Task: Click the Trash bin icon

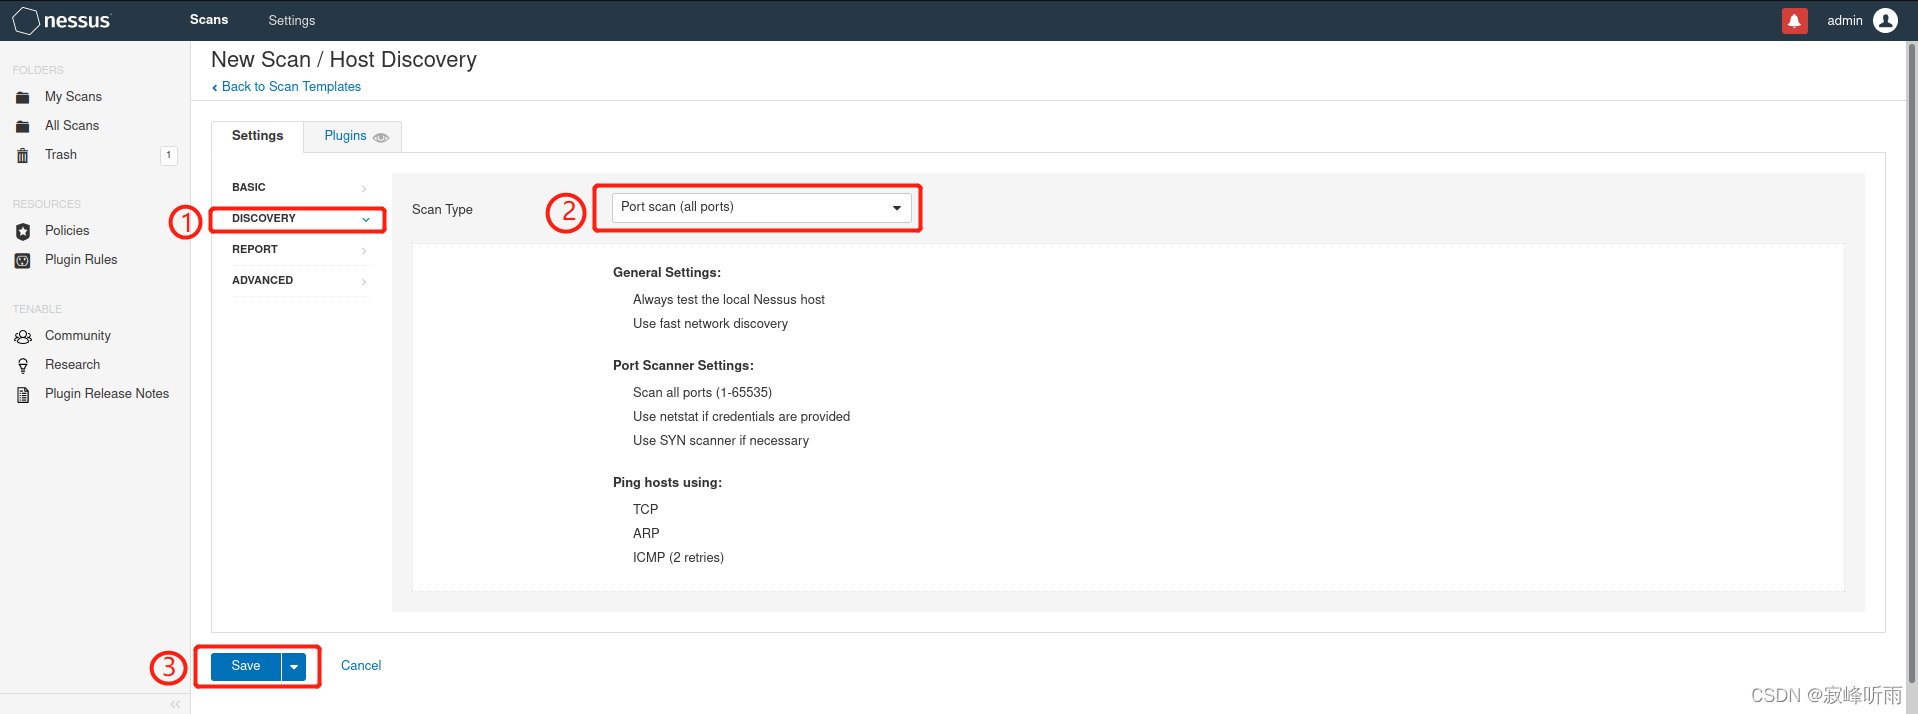Action: tap(22, 155)
